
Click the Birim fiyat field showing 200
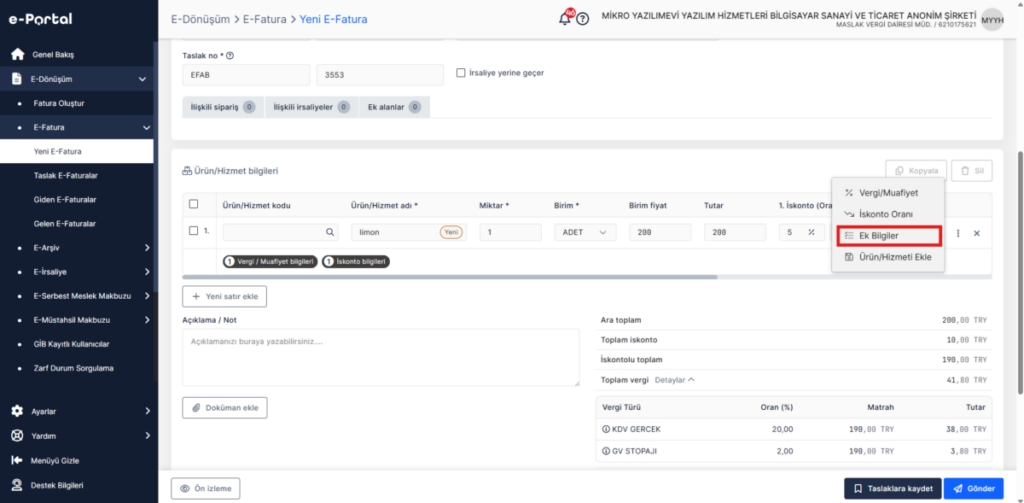(660, 232)
